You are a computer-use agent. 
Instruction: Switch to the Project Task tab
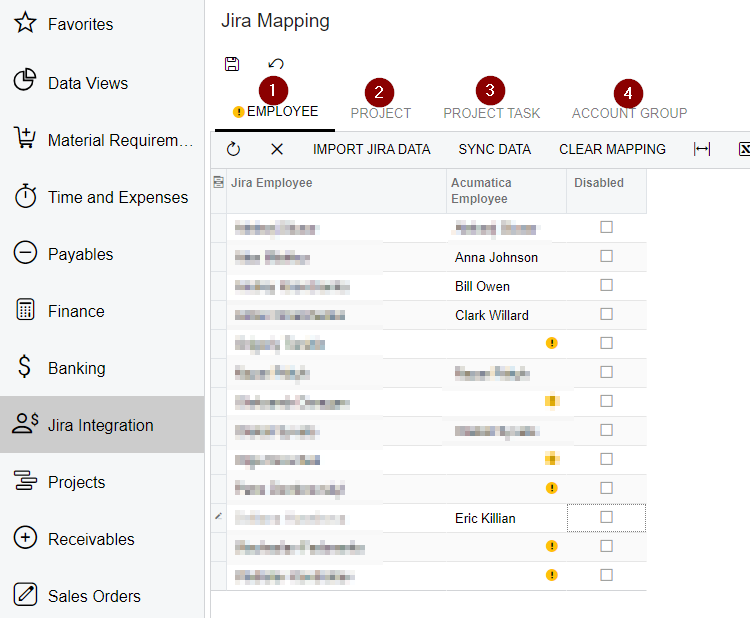(x=492, y=113)
